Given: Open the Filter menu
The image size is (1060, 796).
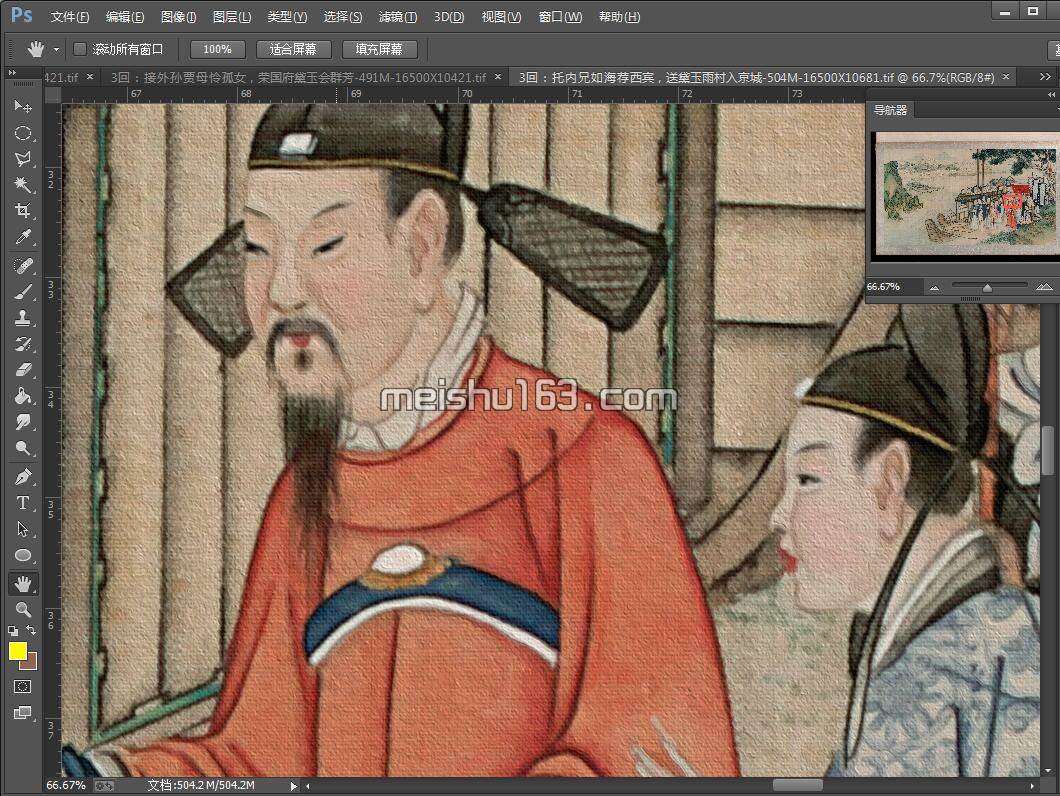Looking at the screenshot, I should click(398, 17).
